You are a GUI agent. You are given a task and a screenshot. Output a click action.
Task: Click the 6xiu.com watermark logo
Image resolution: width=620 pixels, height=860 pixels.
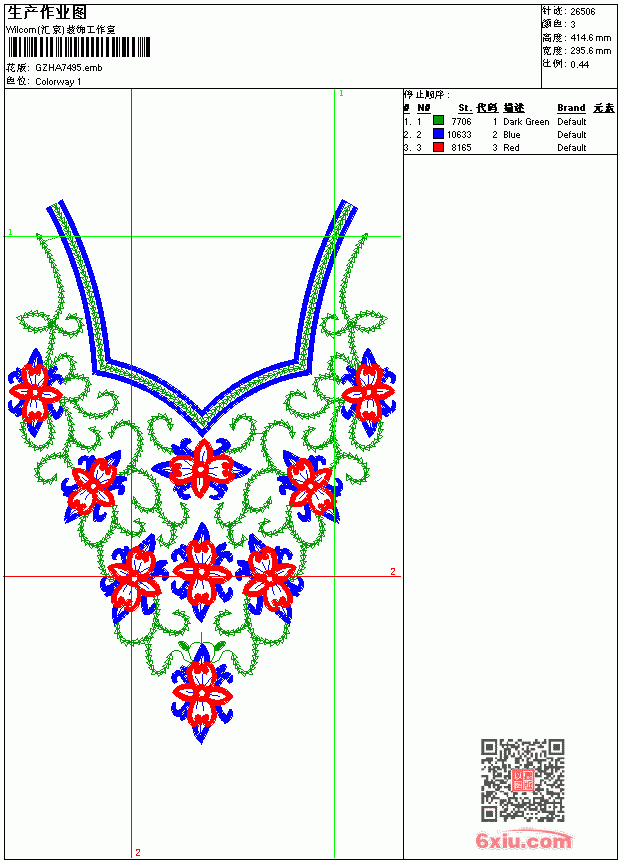(524, 840)
